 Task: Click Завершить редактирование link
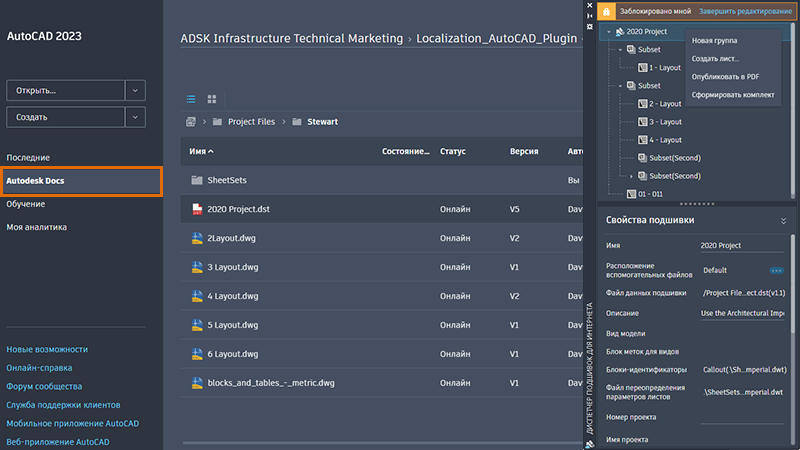745,11
